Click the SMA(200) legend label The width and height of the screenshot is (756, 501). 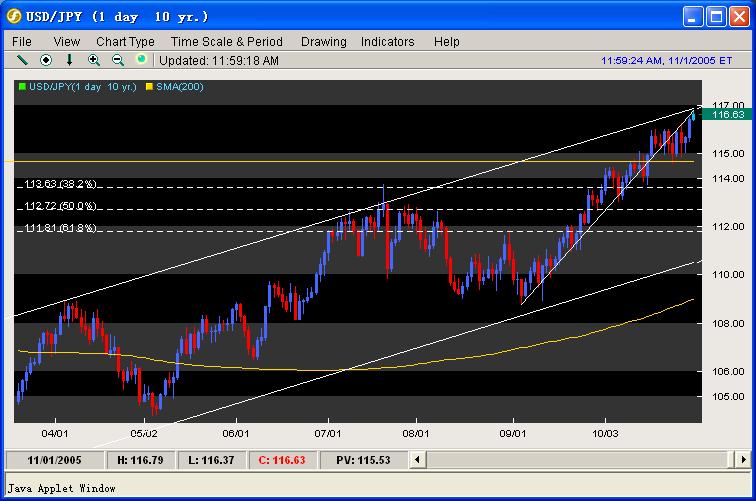180,87
